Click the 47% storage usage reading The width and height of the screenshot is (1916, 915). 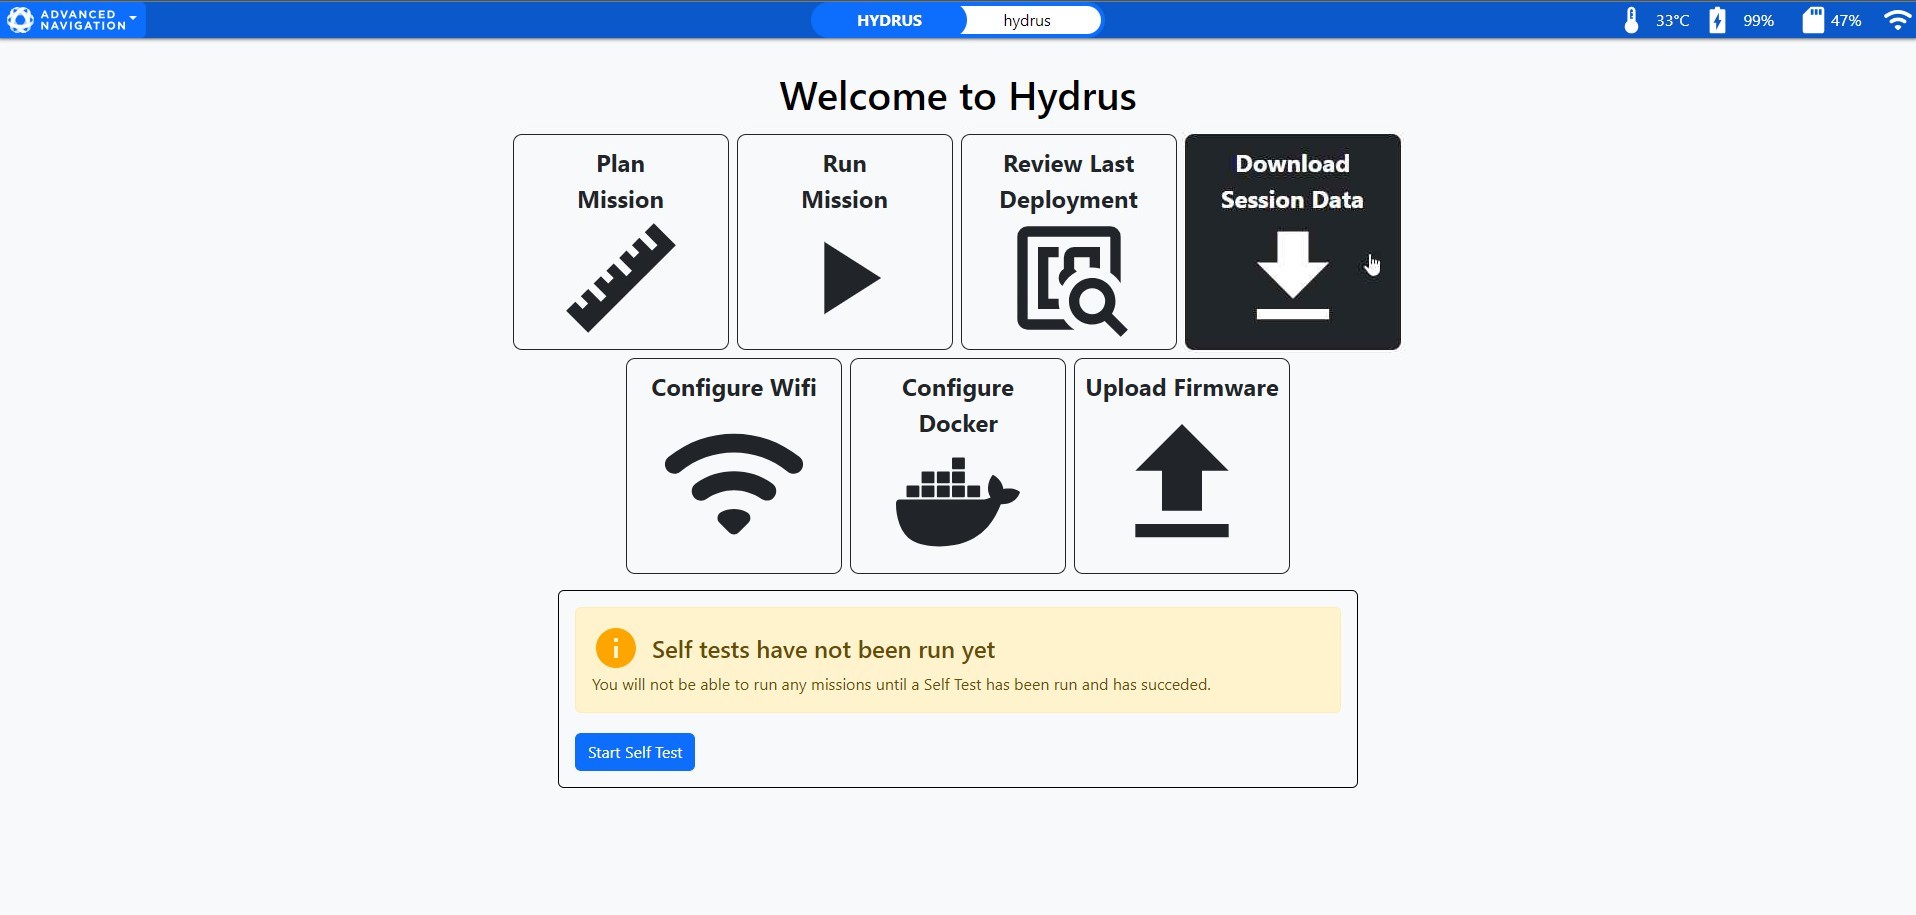point(1846,21)
